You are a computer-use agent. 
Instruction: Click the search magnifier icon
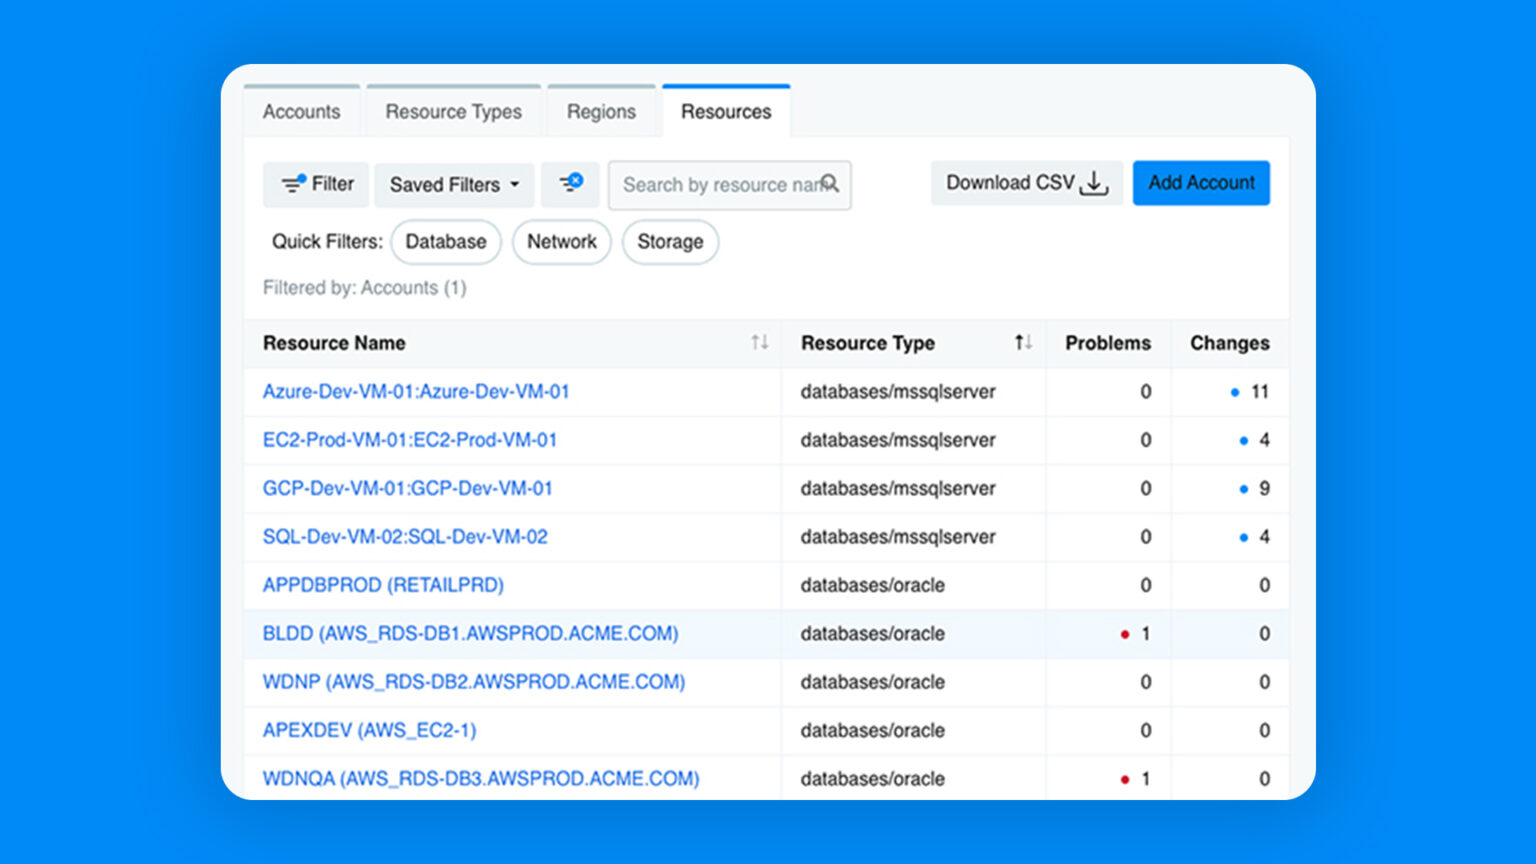pyautogui.click(x=831, y=184)
